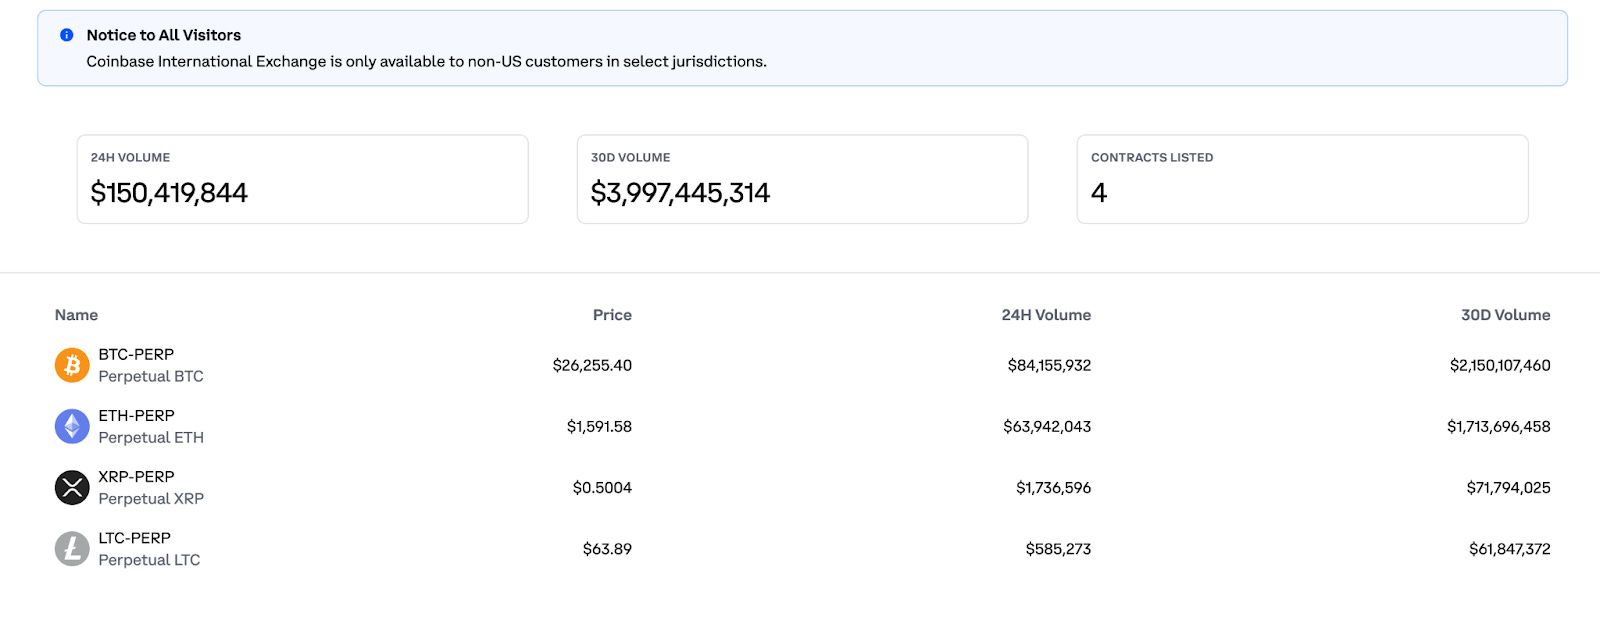This screenshot has height=624, width=1600.
Task: Open the BTC-PERP contract
Action: click(136, 354)
